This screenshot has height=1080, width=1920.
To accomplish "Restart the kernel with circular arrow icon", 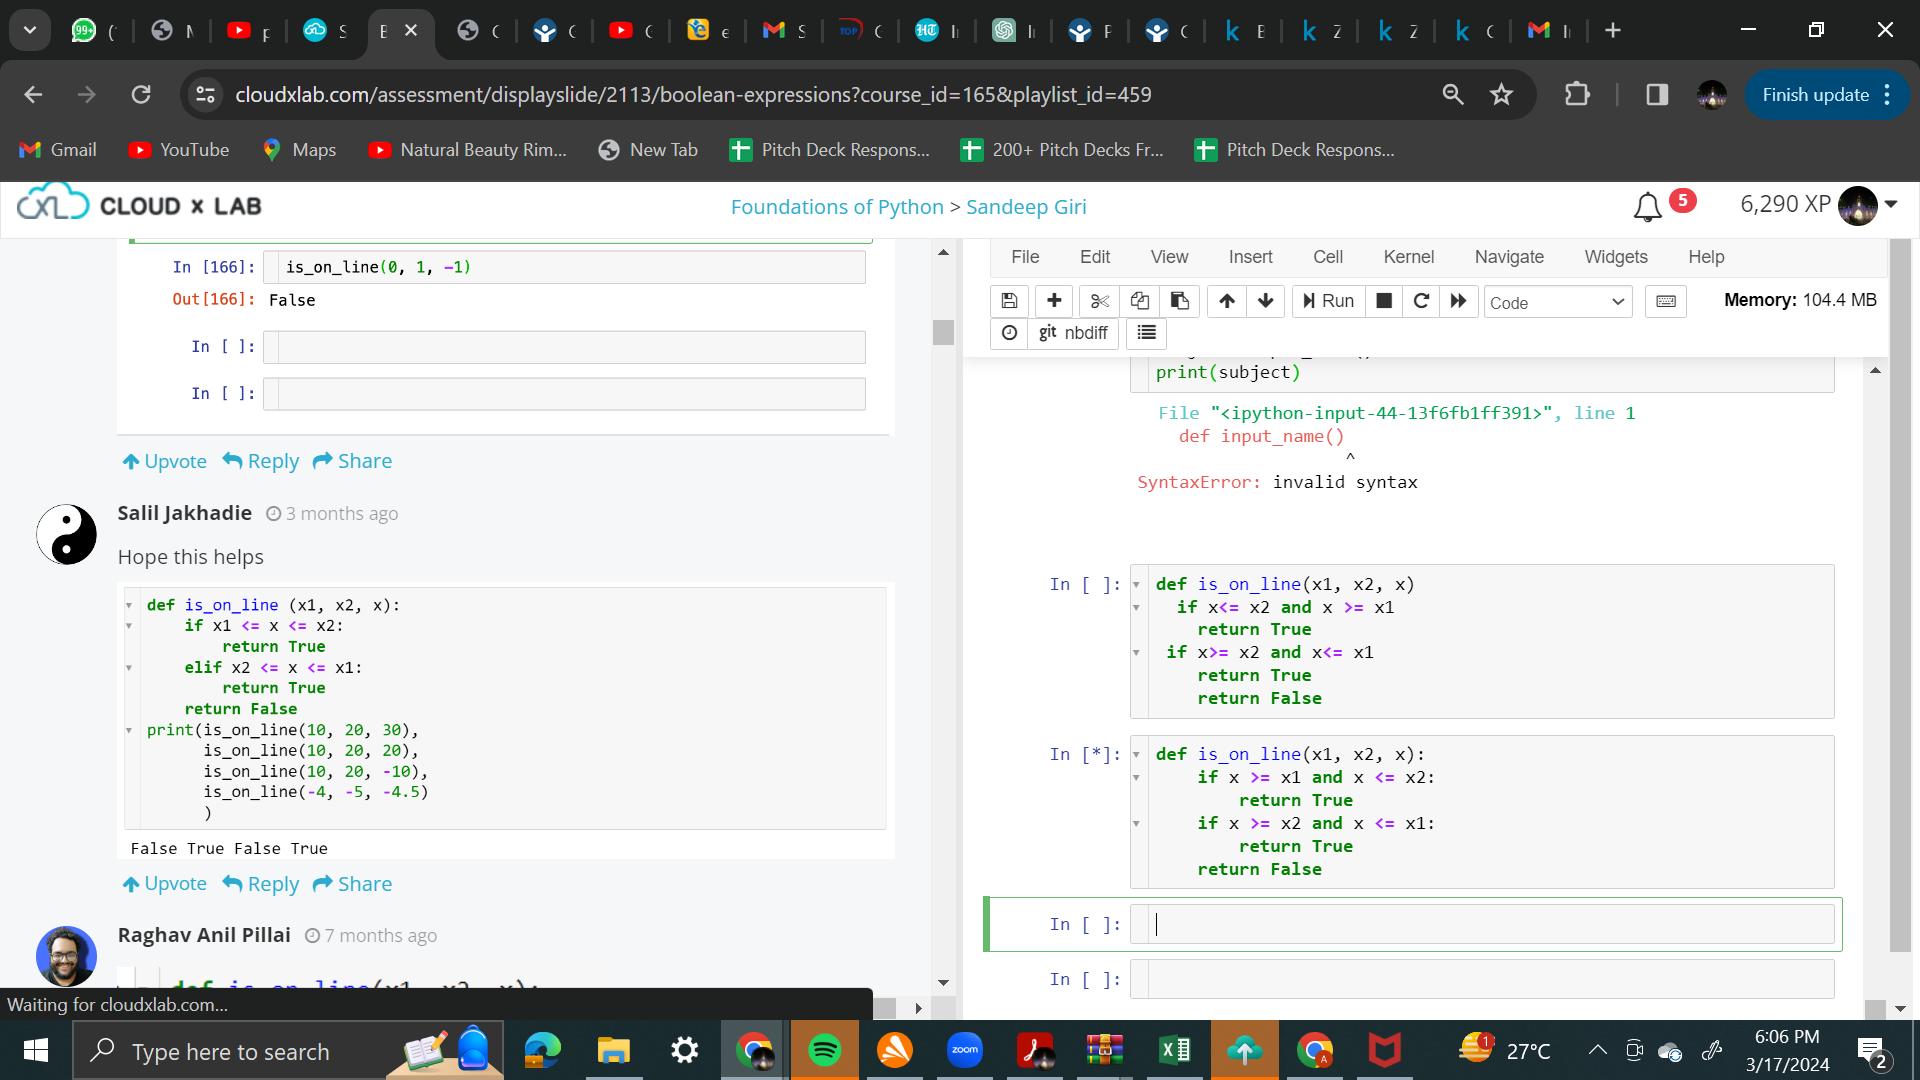I will 1421,301.
